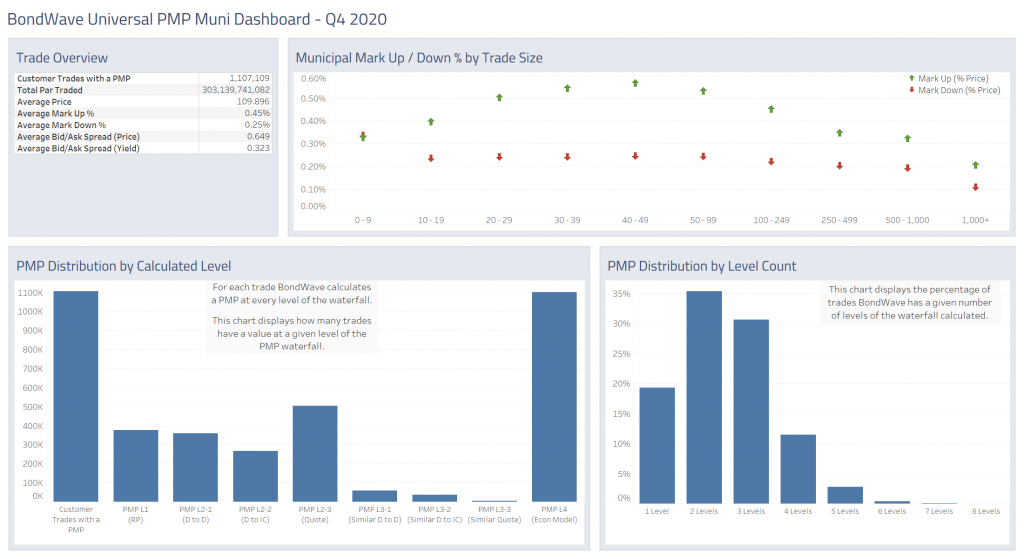
Task: Click the Average Price row label
Action: click(44, 102)
